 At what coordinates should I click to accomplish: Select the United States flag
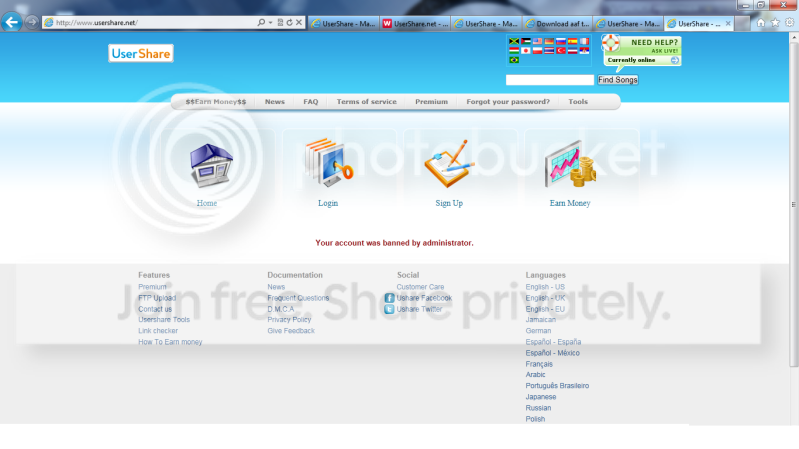coord(538,41)
